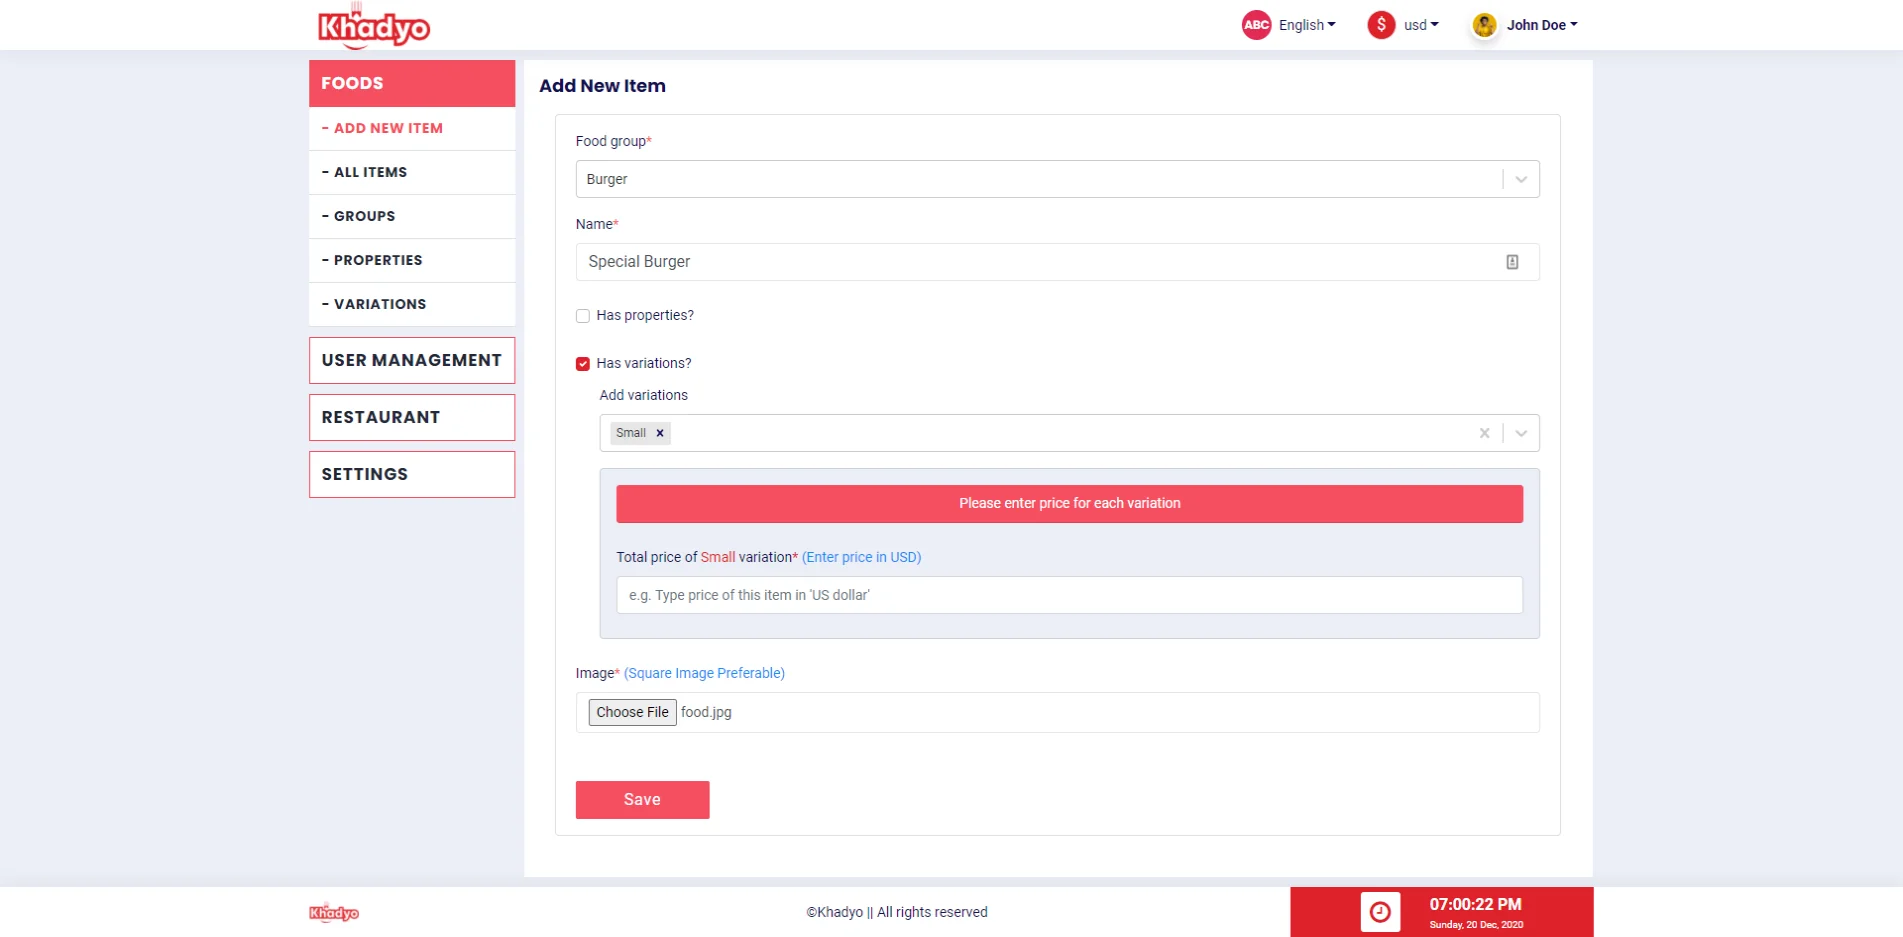Open the Variations sidebar entry
Screen dimensions: 1903x937
pos(412,304)
